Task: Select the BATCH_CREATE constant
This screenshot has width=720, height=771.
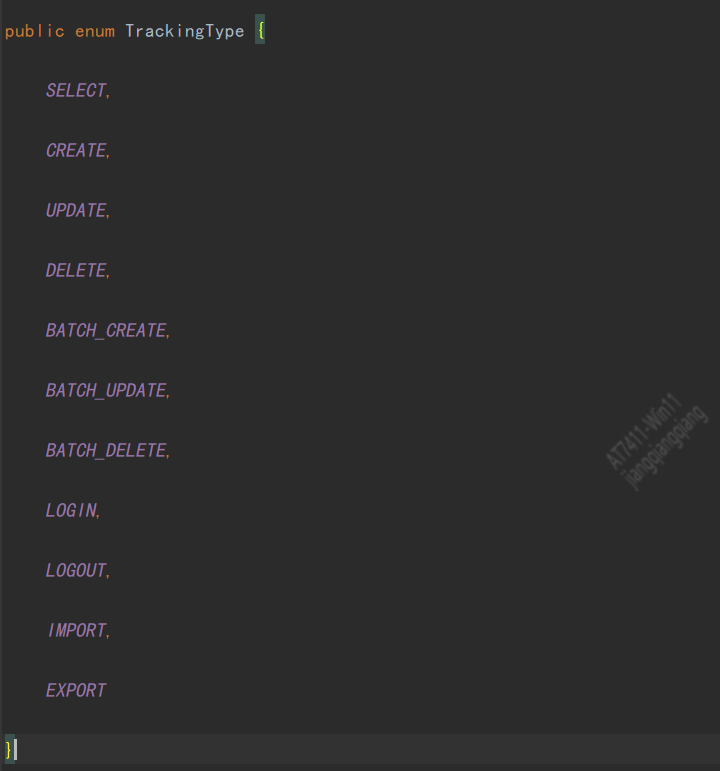Action: 105,331
